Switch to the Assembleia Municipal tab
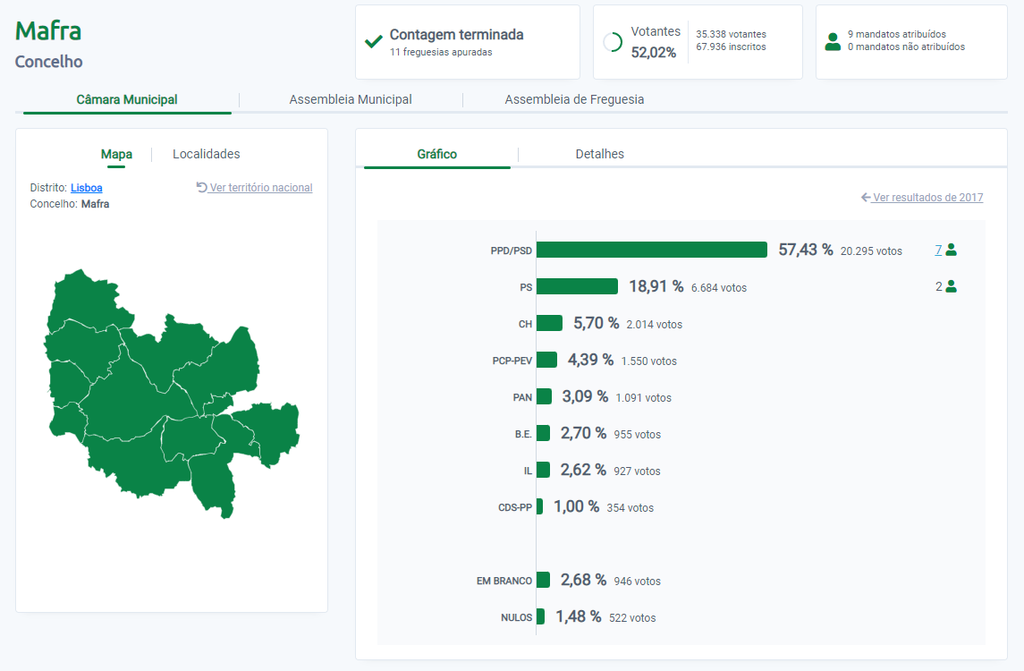Image resolution: width=1024 pixels, height=671 pixels. [350, 100]
